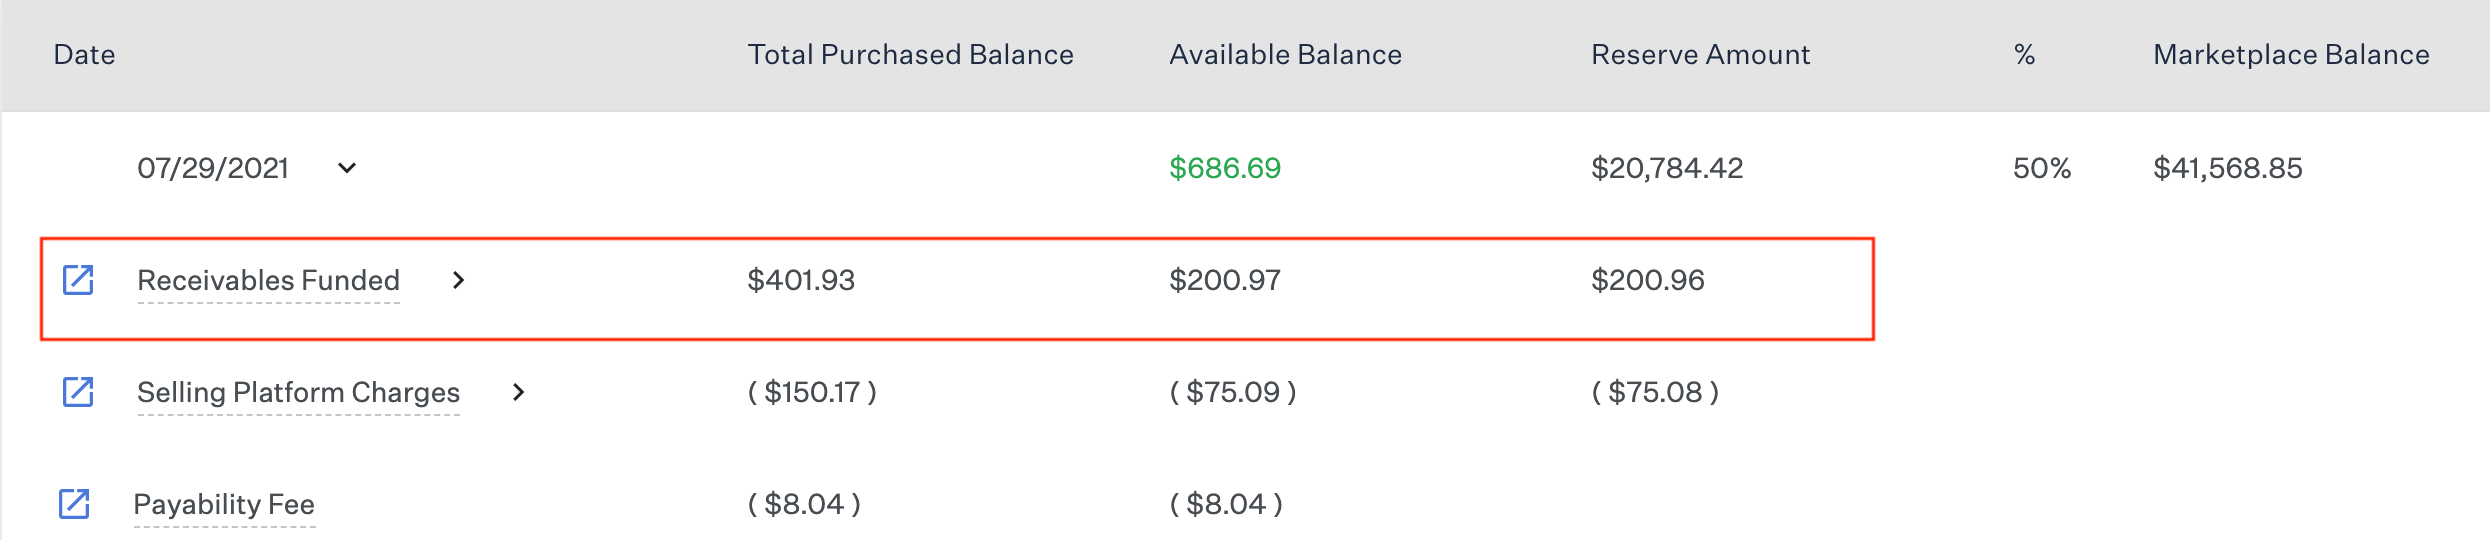2490x540 pixels.
Task: Sort by Date column header
Action: [x=84, y=54]
